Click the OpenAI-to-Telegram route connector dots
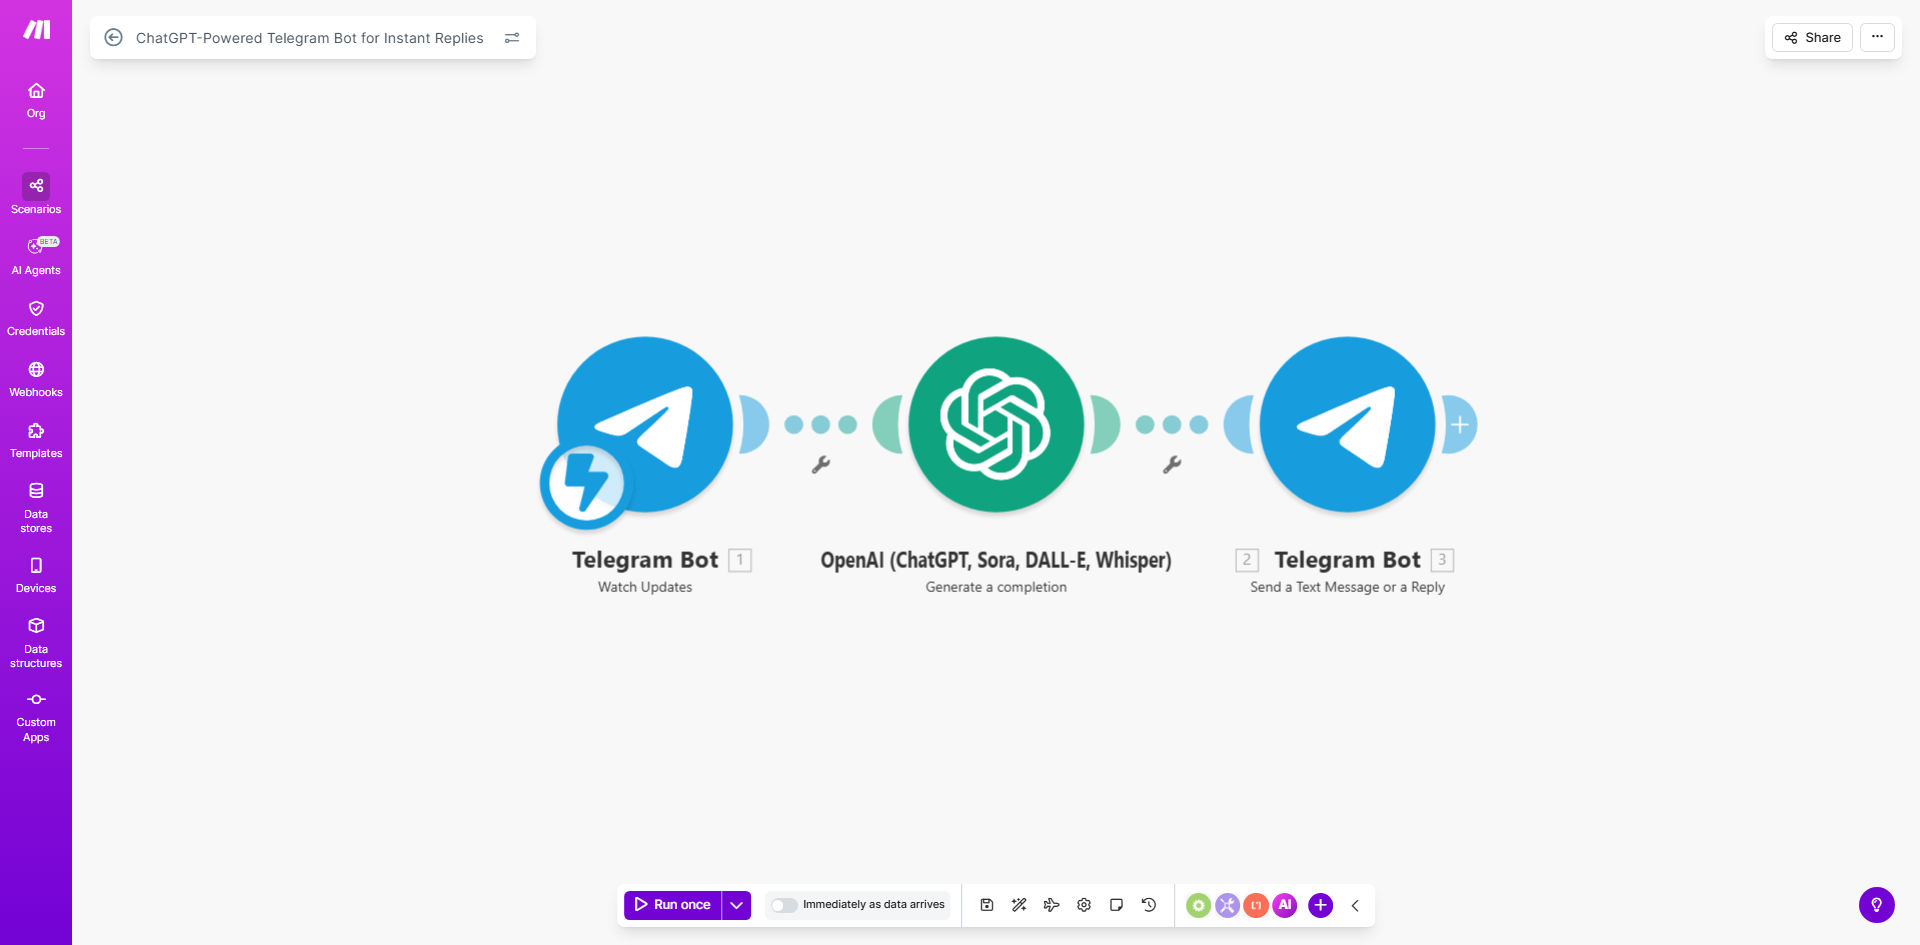 pos(1172,424)
